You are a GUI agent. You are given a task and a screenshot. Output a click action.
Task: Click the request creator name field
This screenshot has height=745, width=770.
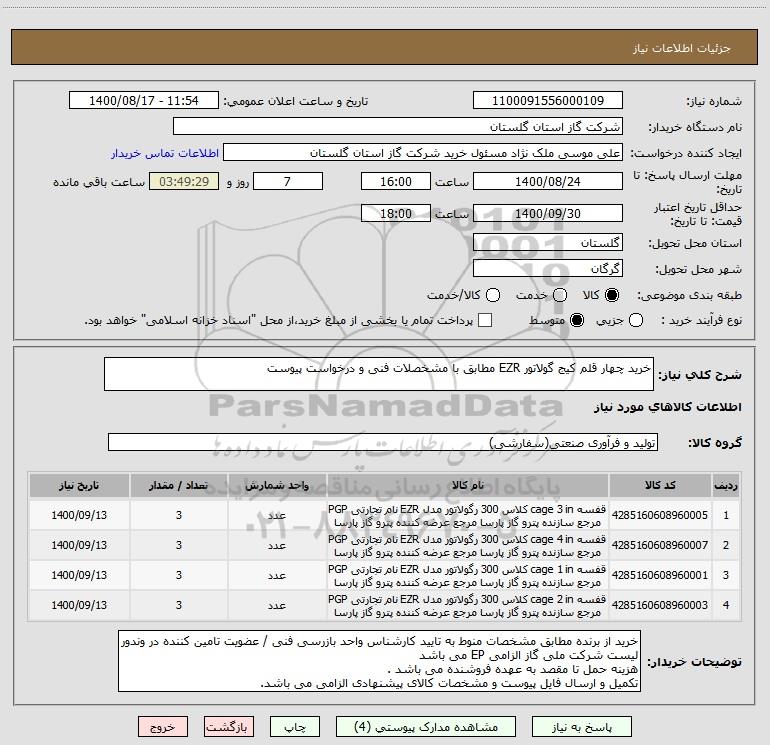coord(423,153)
